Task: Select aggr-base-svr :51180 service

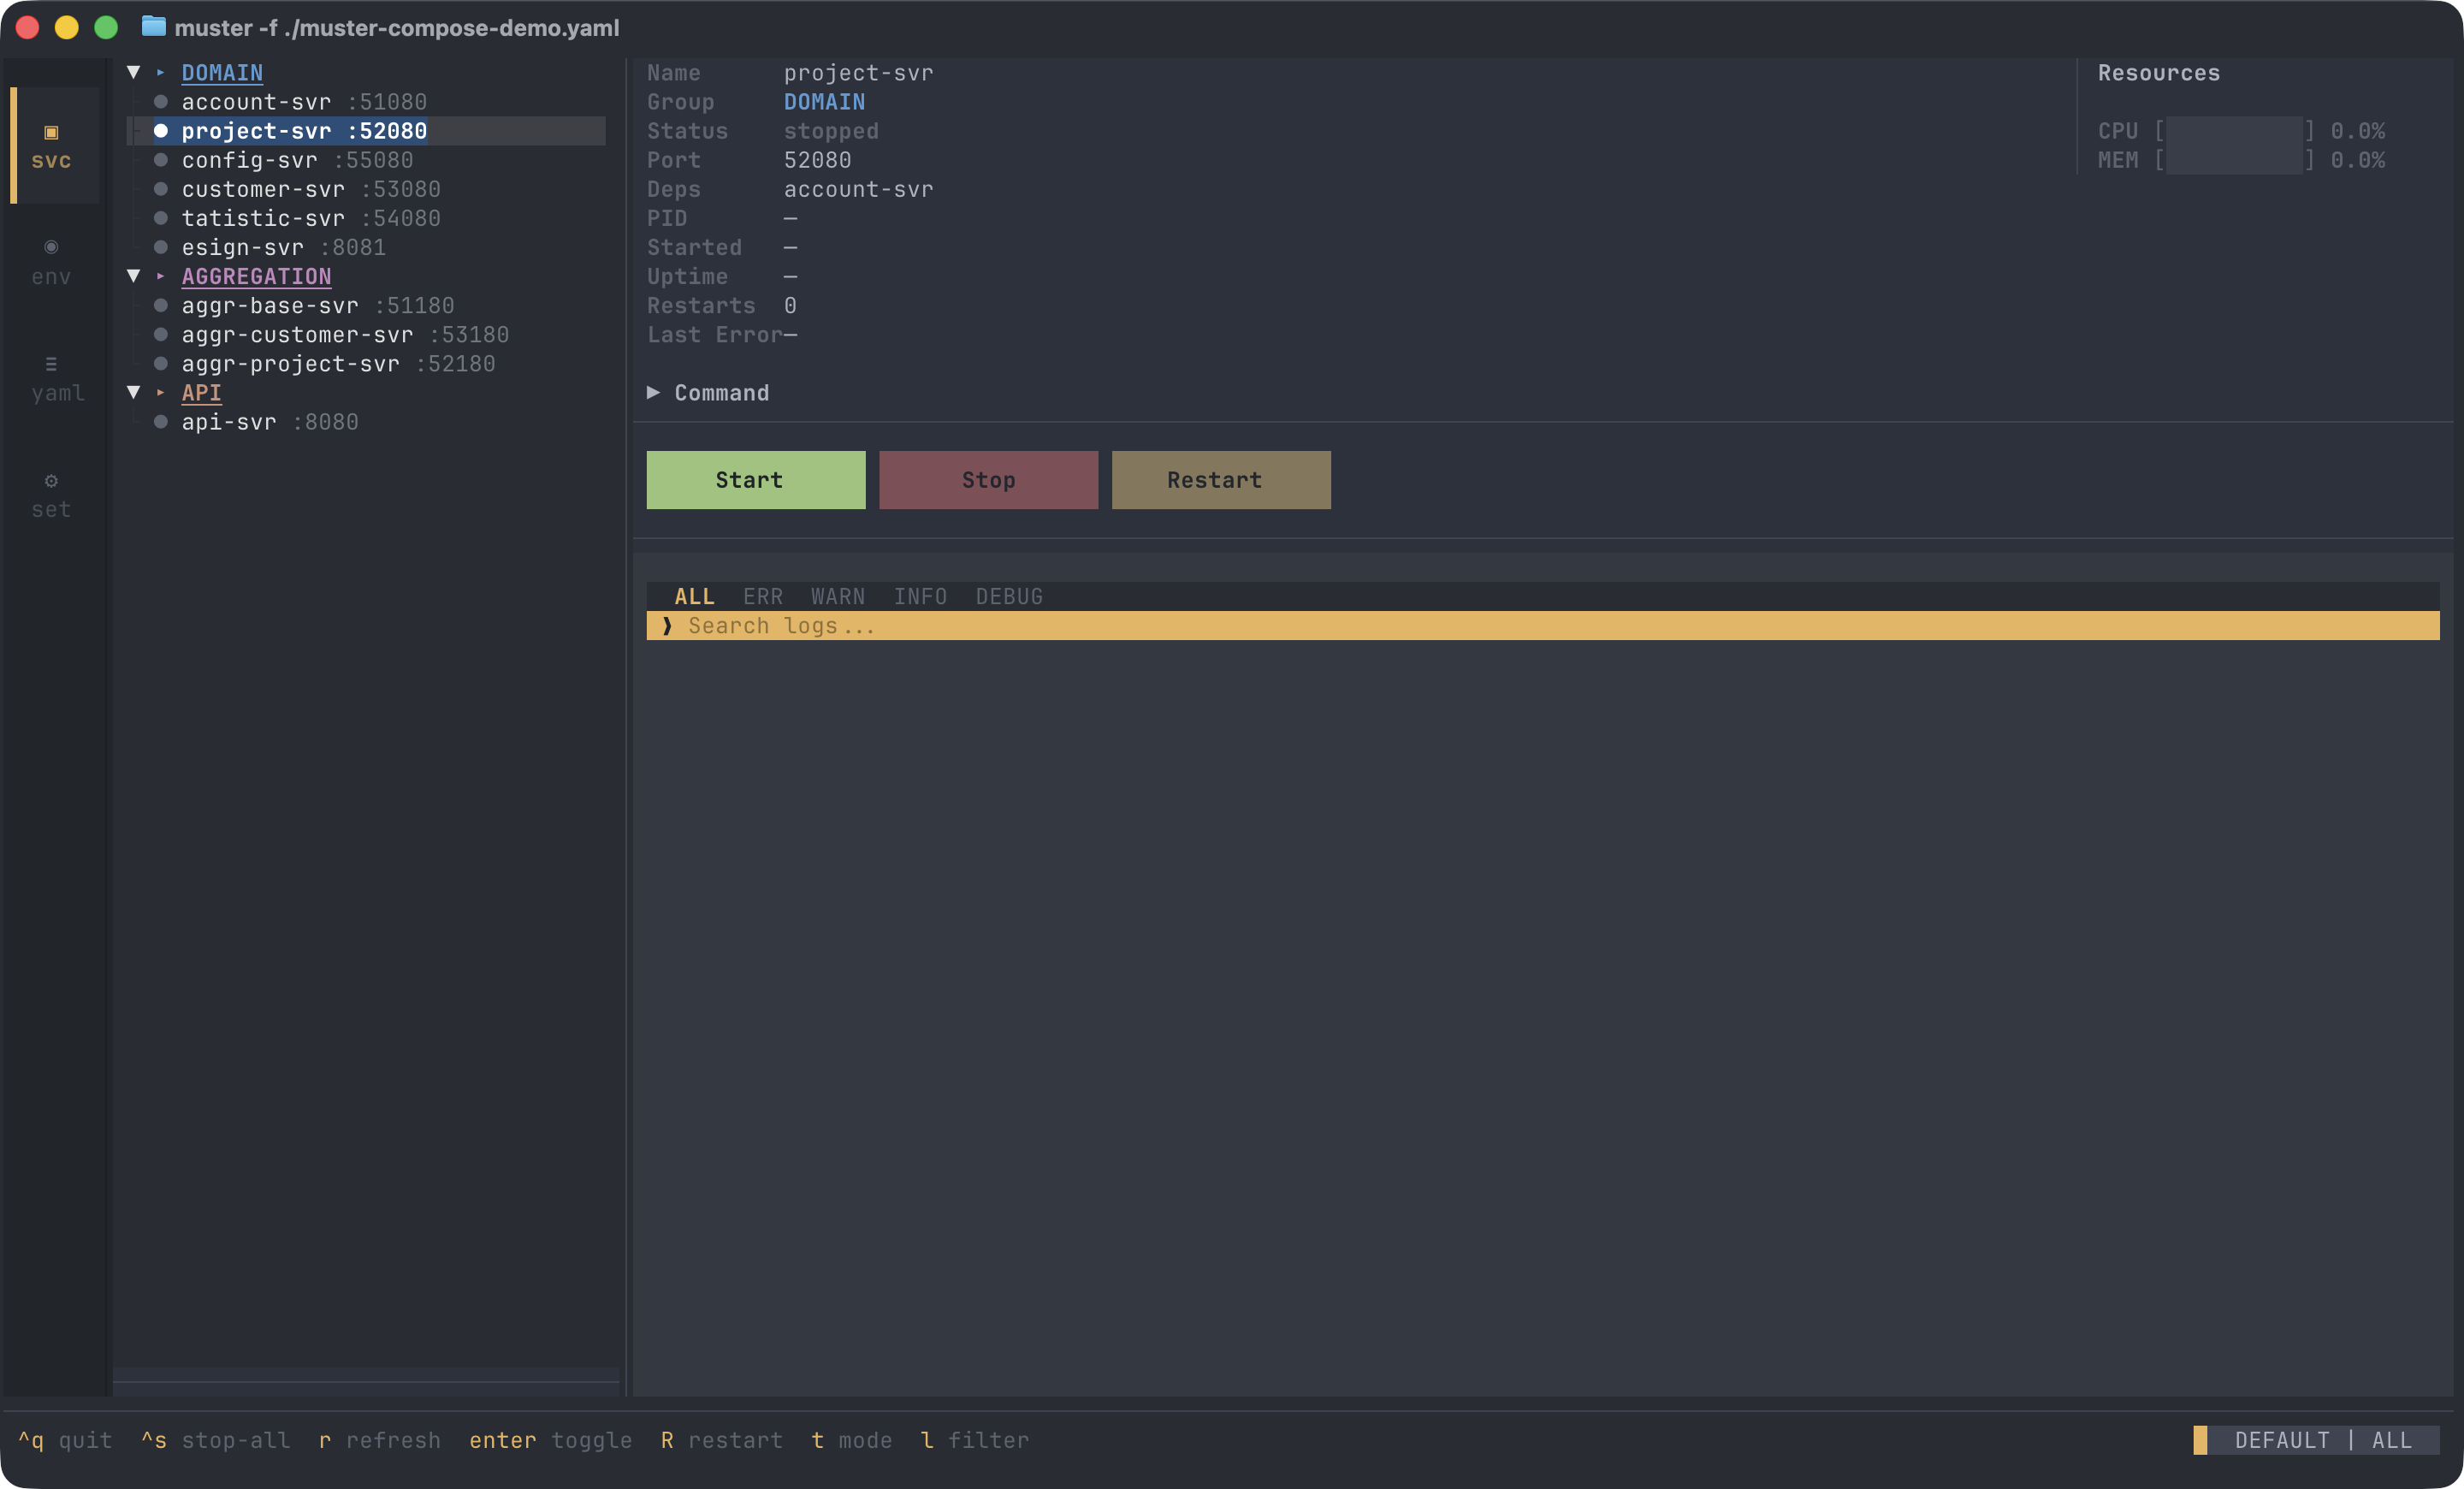Action: pyautogui.click(x=318, y=306)
